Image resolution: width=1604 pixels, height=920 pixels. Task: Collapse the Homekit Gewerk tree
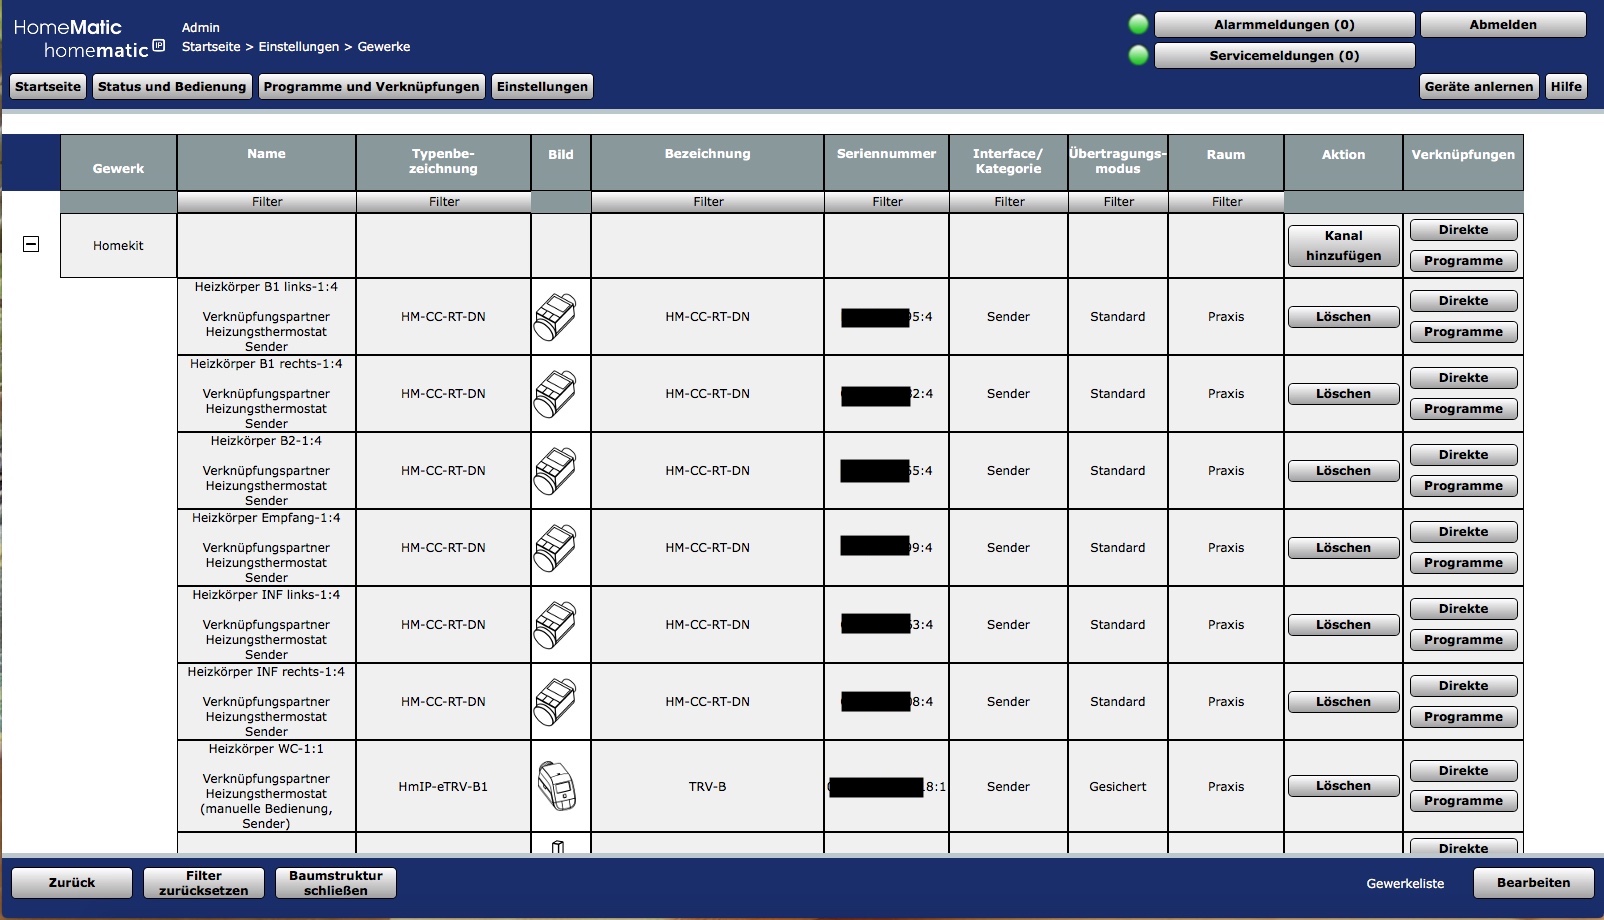31,244
